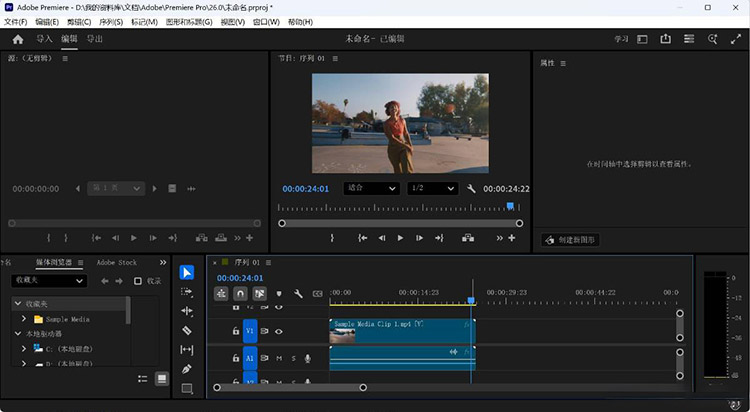Select the Selection arrow tool
The height and width of the screenshot is (412, 750).
(x=187, y=272)
